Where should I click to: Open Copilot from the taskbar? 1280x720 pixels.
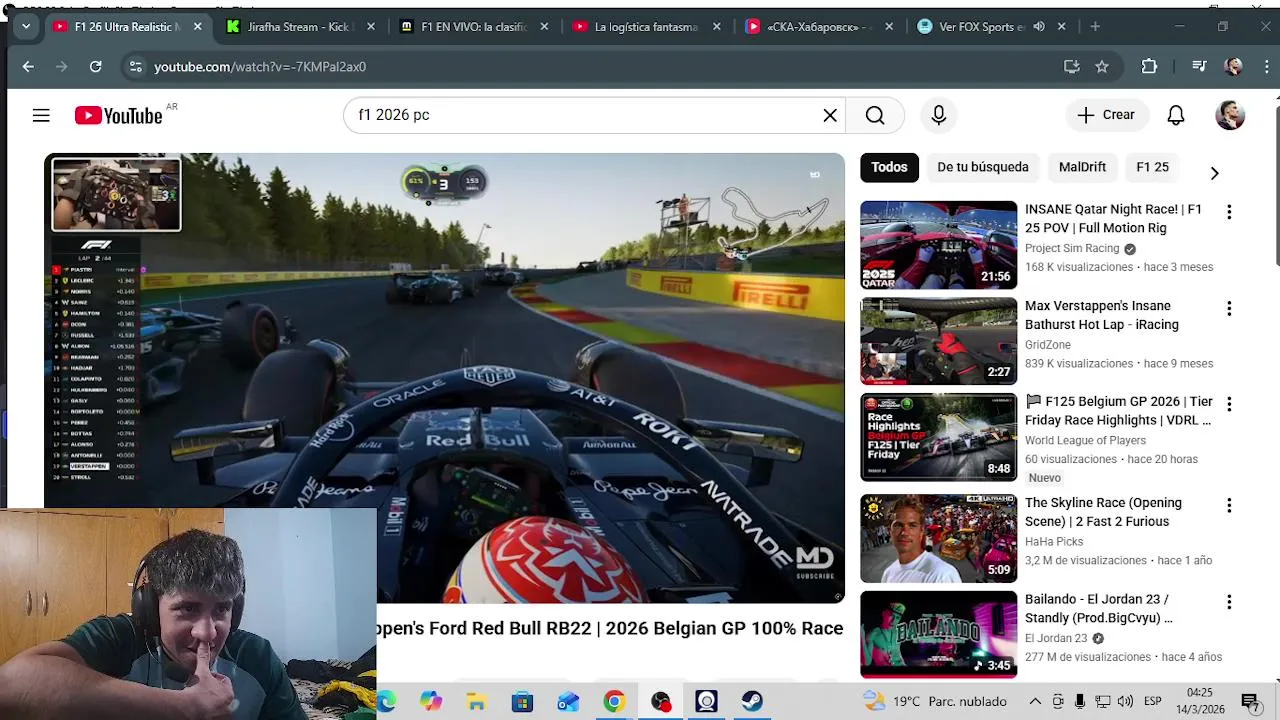pyautogui.click(x=430, y=701)
